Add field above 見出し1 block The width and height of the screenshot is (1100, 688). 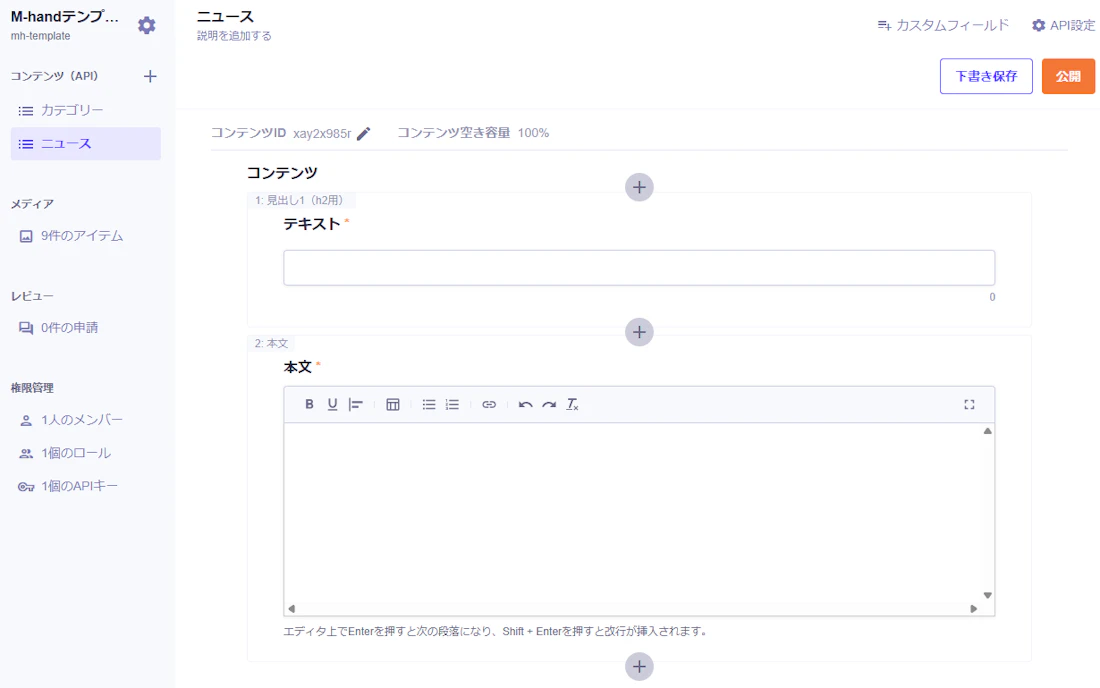(639, 187)
